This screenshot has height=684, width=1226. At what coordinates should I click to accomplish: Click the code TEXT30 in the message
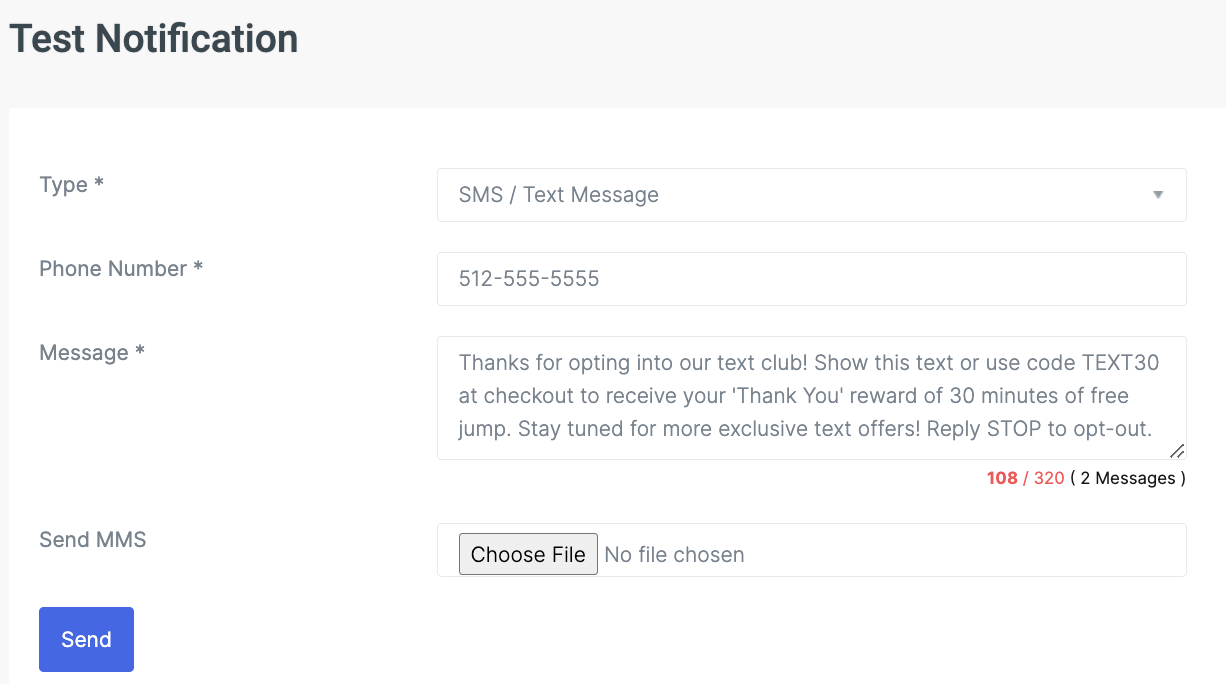coord(1120,362)
